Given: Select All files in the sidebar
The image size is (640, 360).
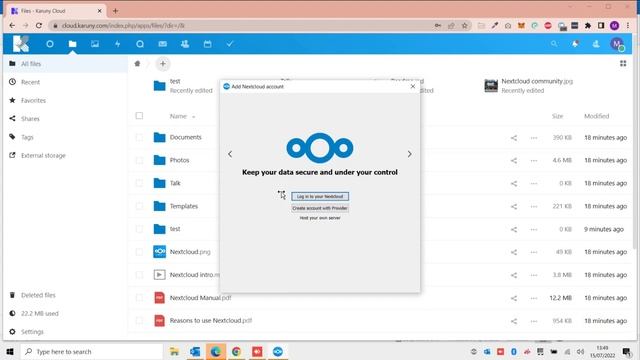Looking at the screenshot, I should tap(65, 64).
